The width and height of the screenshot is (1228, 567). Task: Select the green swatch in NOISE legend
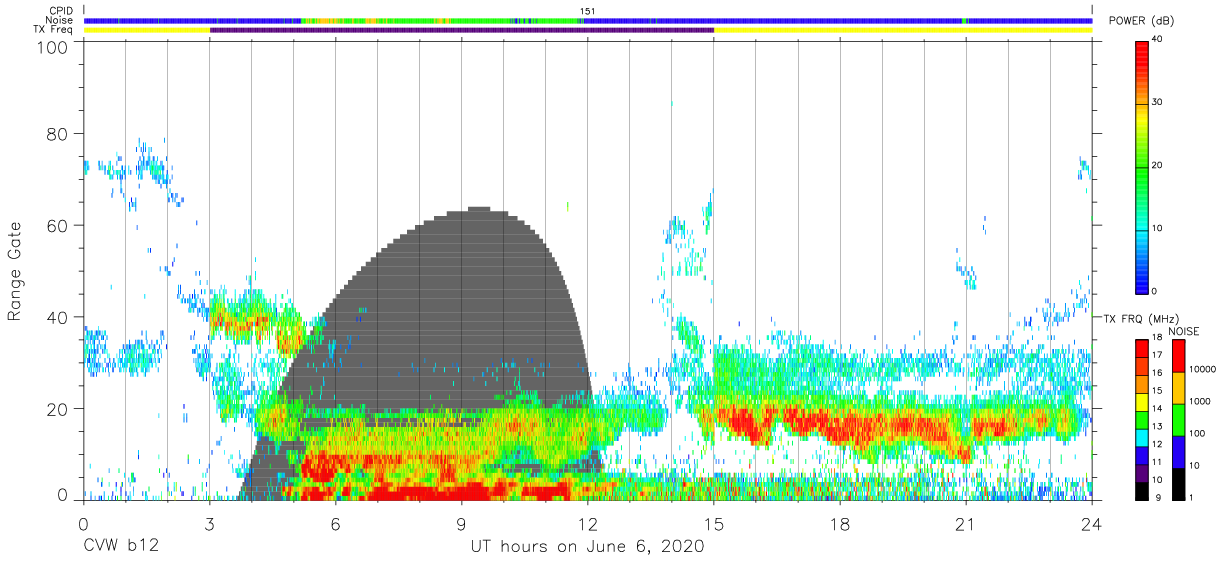coord(1178,419)
